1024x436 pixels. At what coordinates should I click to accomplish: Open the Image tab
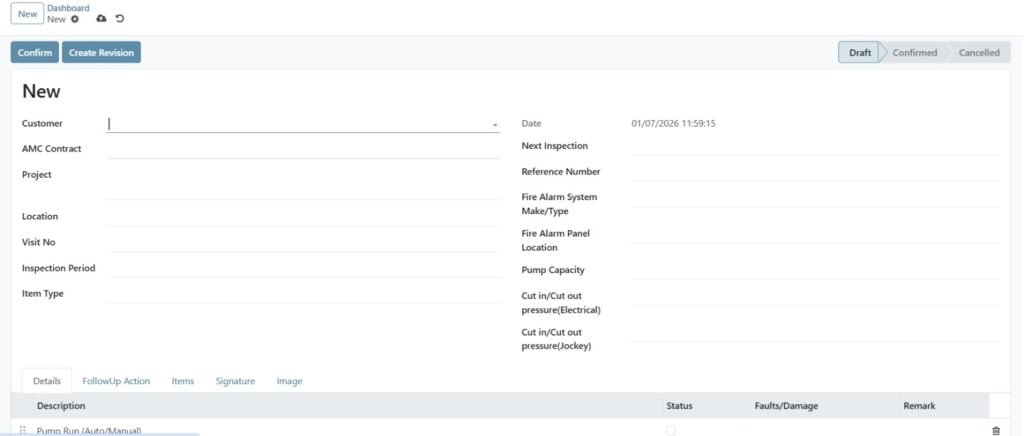289,381
